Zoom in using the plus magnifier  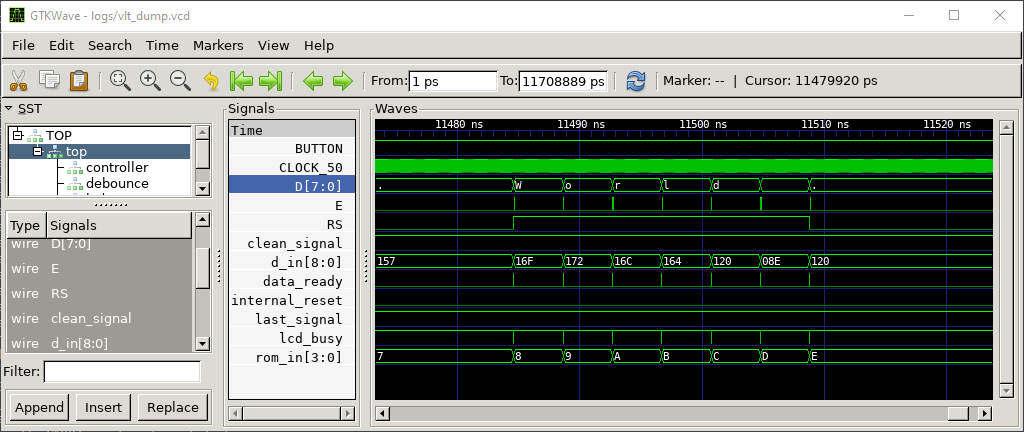tap(150, 81)
